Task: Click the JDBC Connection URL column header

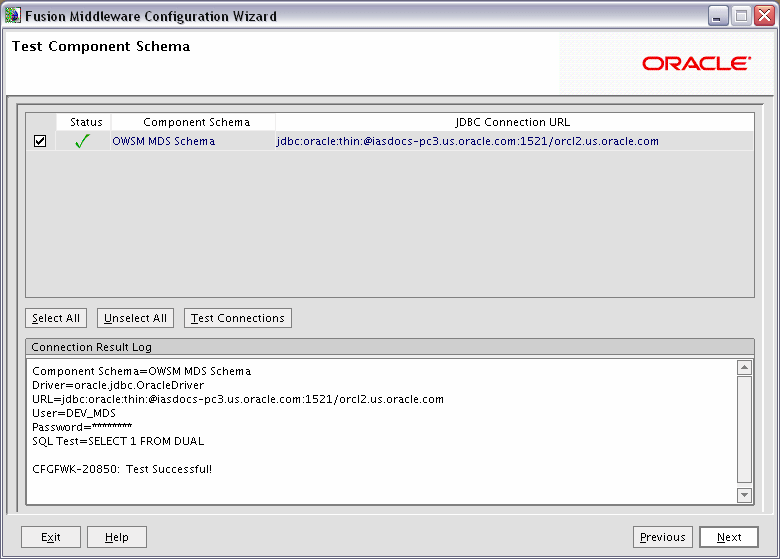Action: pos(515,122)
